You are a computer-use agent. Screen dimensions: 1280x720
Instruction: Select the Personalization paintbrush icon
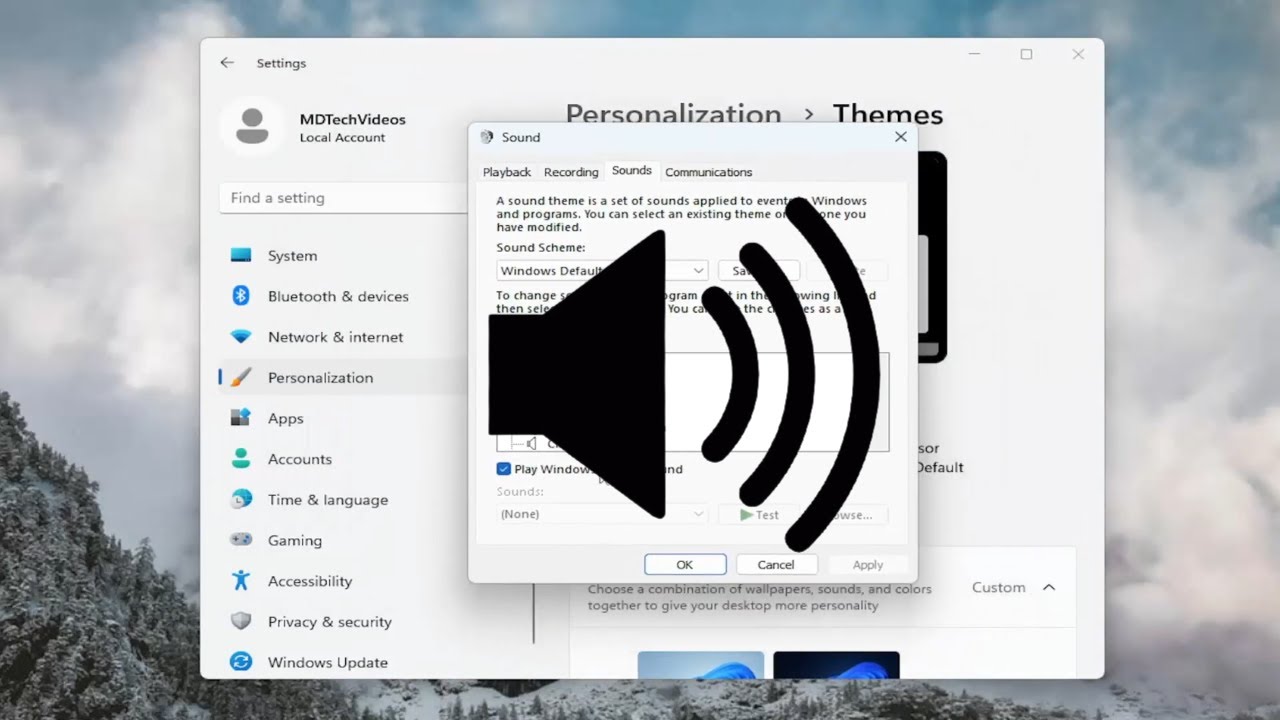241,377
